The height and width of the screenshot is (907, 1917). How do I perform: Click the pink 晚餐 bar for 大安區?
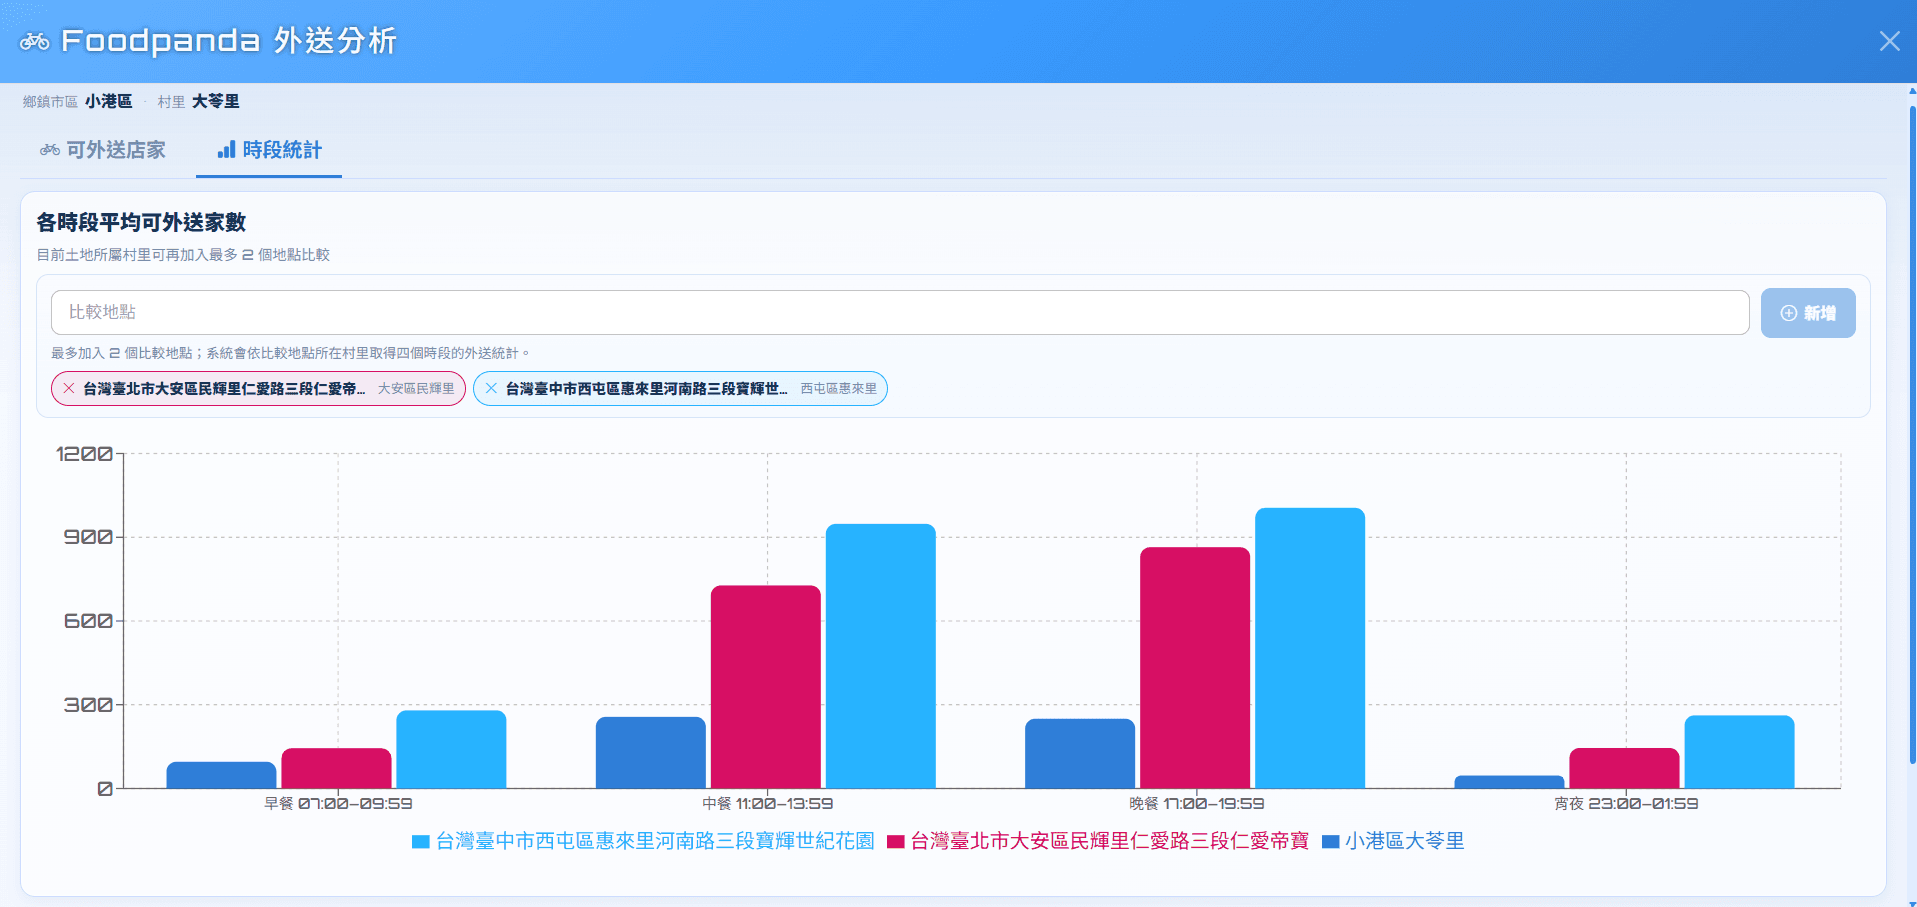pyautogui.click(x=1195, y=668)
